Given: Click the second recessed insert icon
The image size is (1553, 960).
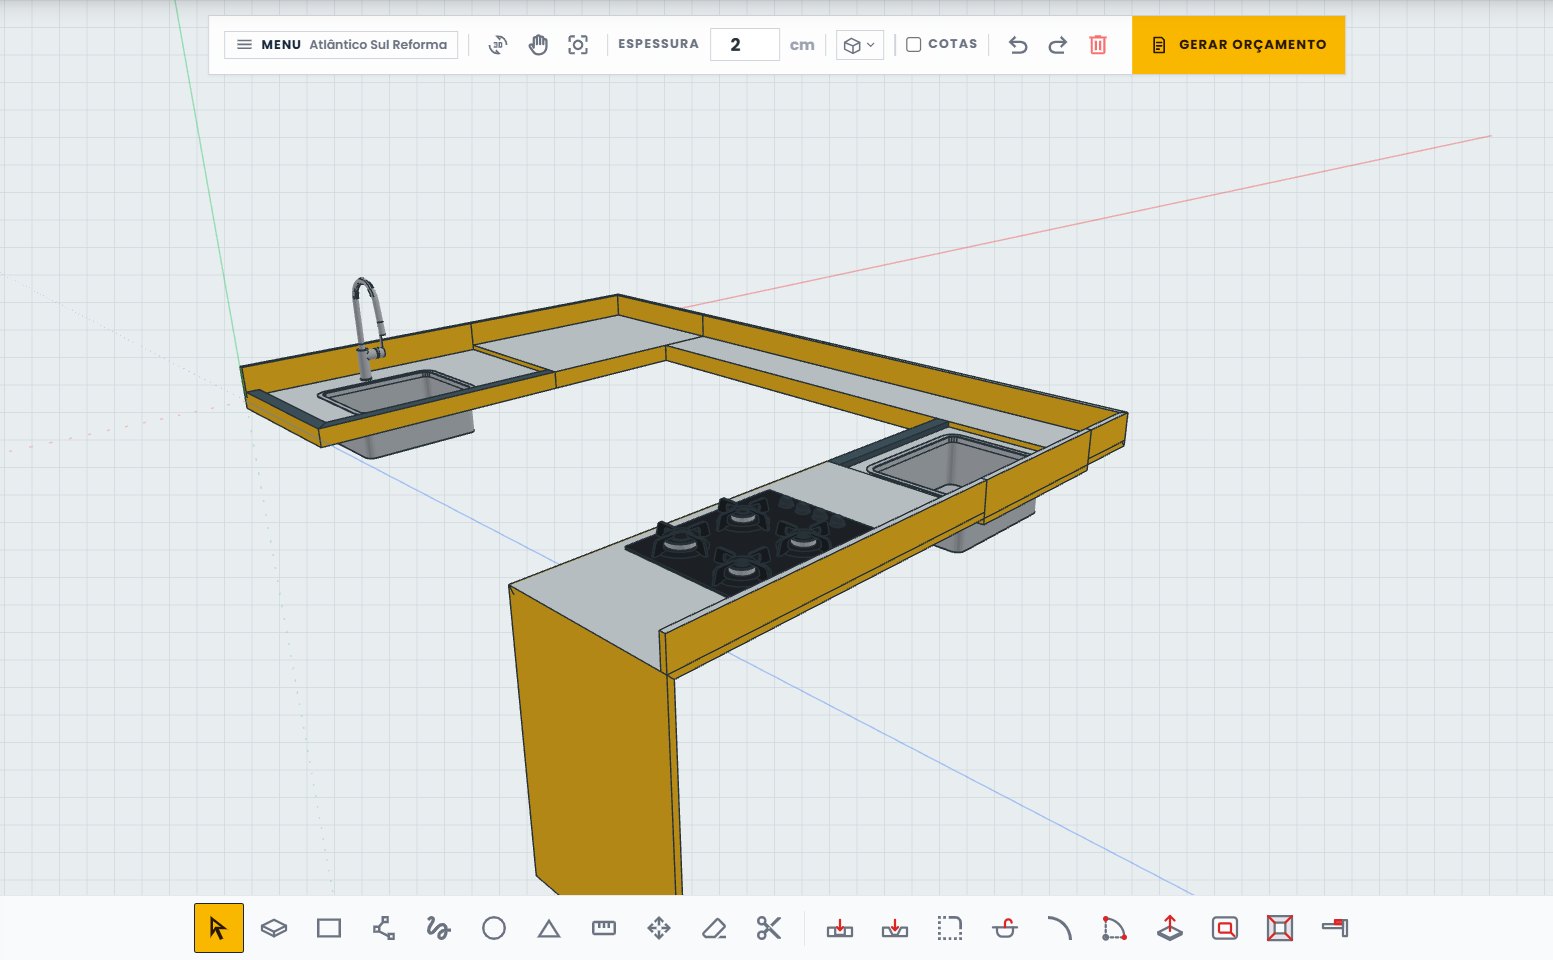Looking at the screenshot, I should point(895,928).
